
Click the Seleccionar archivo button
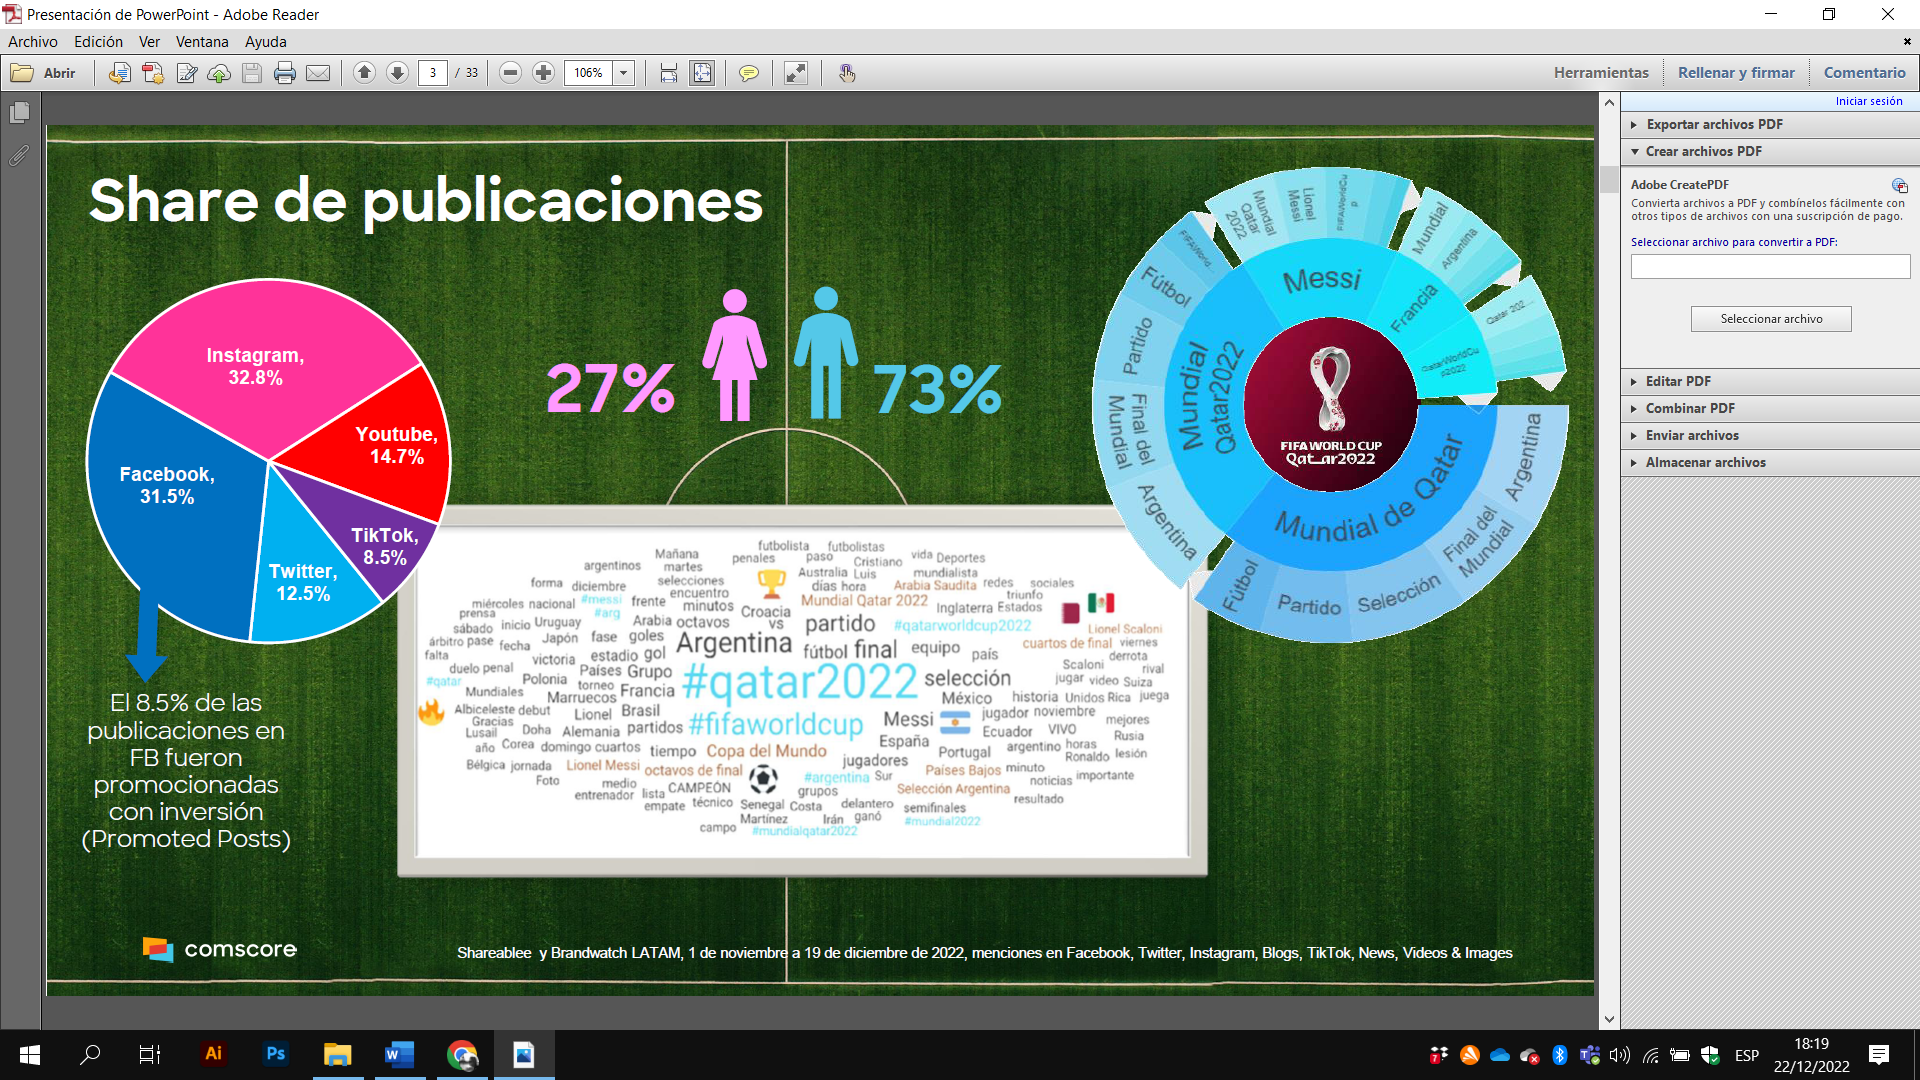1771,319
